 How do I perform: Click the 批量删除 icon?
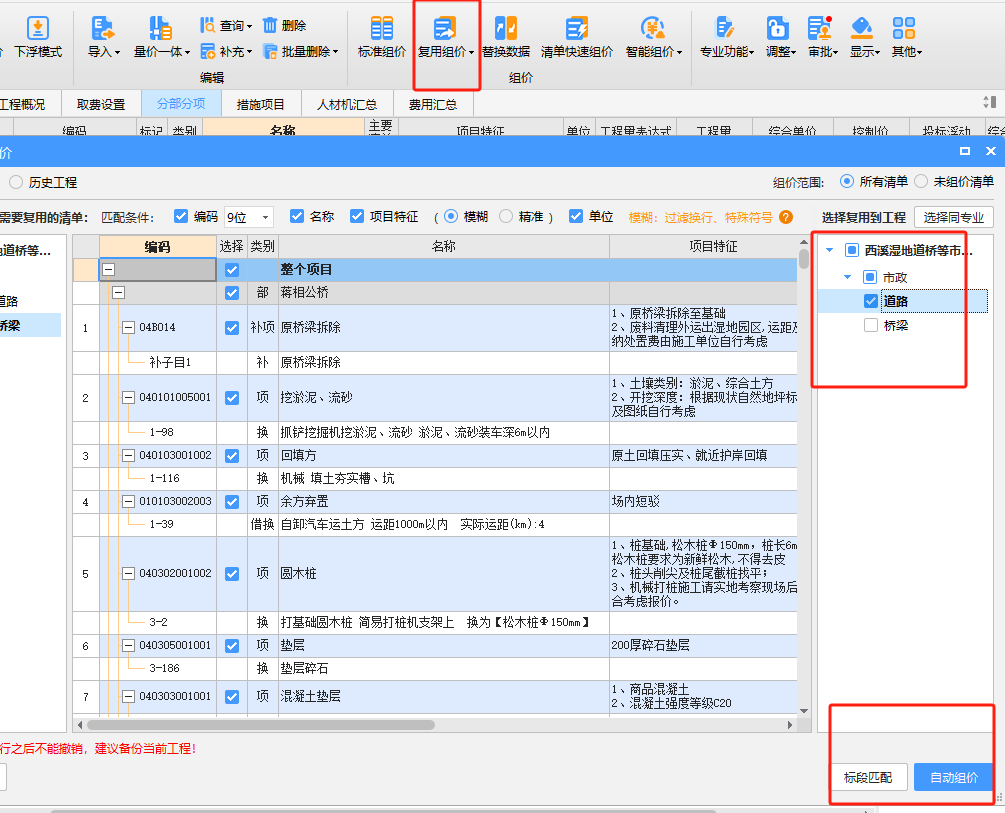[x=270, y=51]
